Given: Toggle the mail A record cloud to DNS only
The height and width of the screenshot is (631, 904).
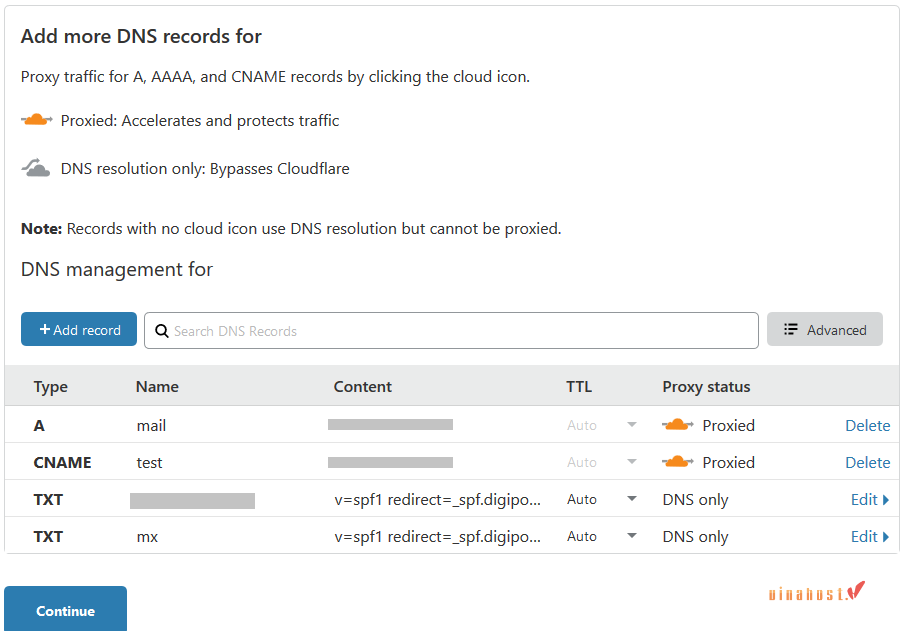Looking at the screenshot, I should point(678,424).
